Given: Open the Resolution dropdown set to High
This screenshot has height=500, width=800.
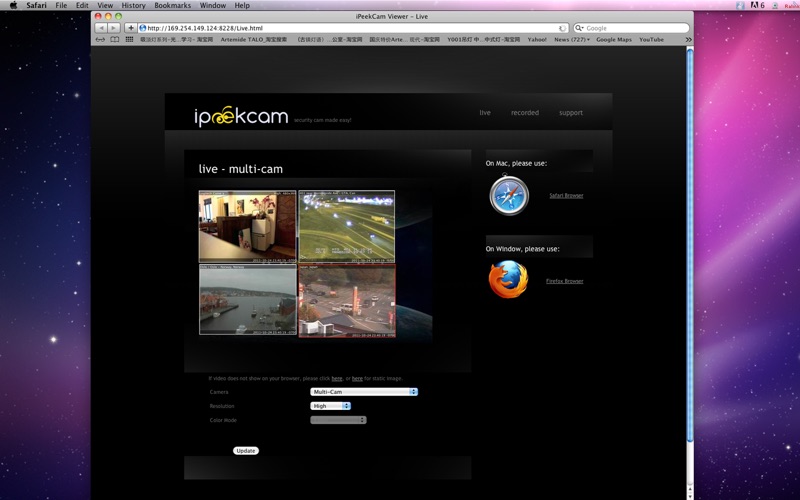Looking at the screenshot, I should (331, 406).
